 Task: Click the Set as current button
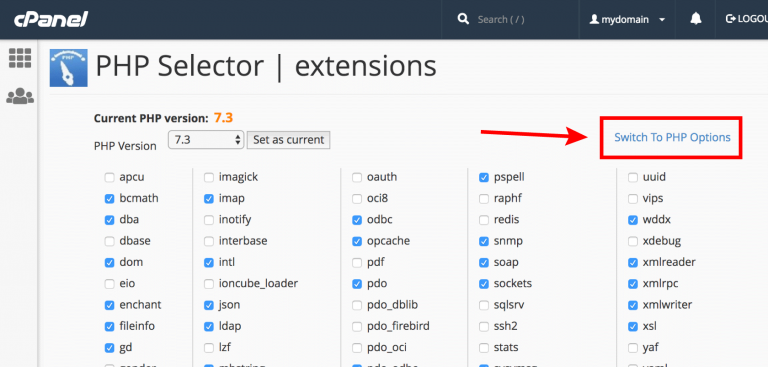288,140
